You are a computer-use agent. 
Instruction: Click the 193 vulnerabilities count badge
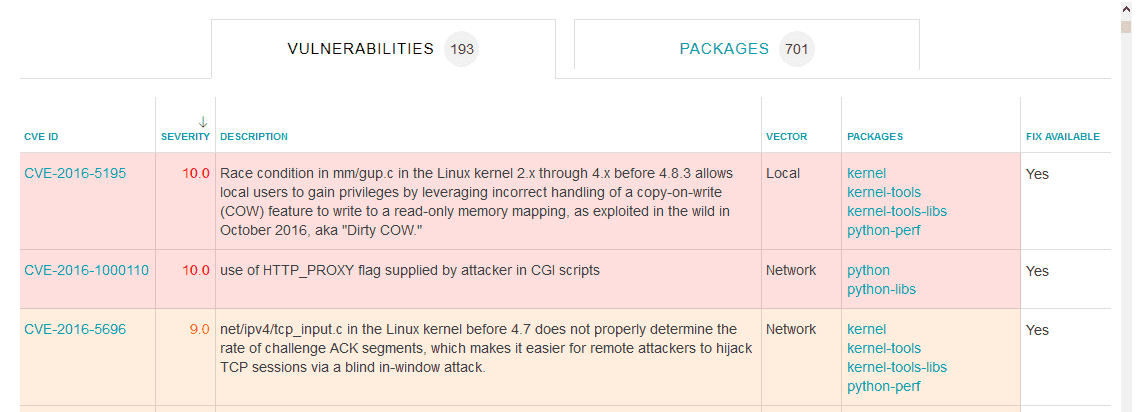point(462,49)
